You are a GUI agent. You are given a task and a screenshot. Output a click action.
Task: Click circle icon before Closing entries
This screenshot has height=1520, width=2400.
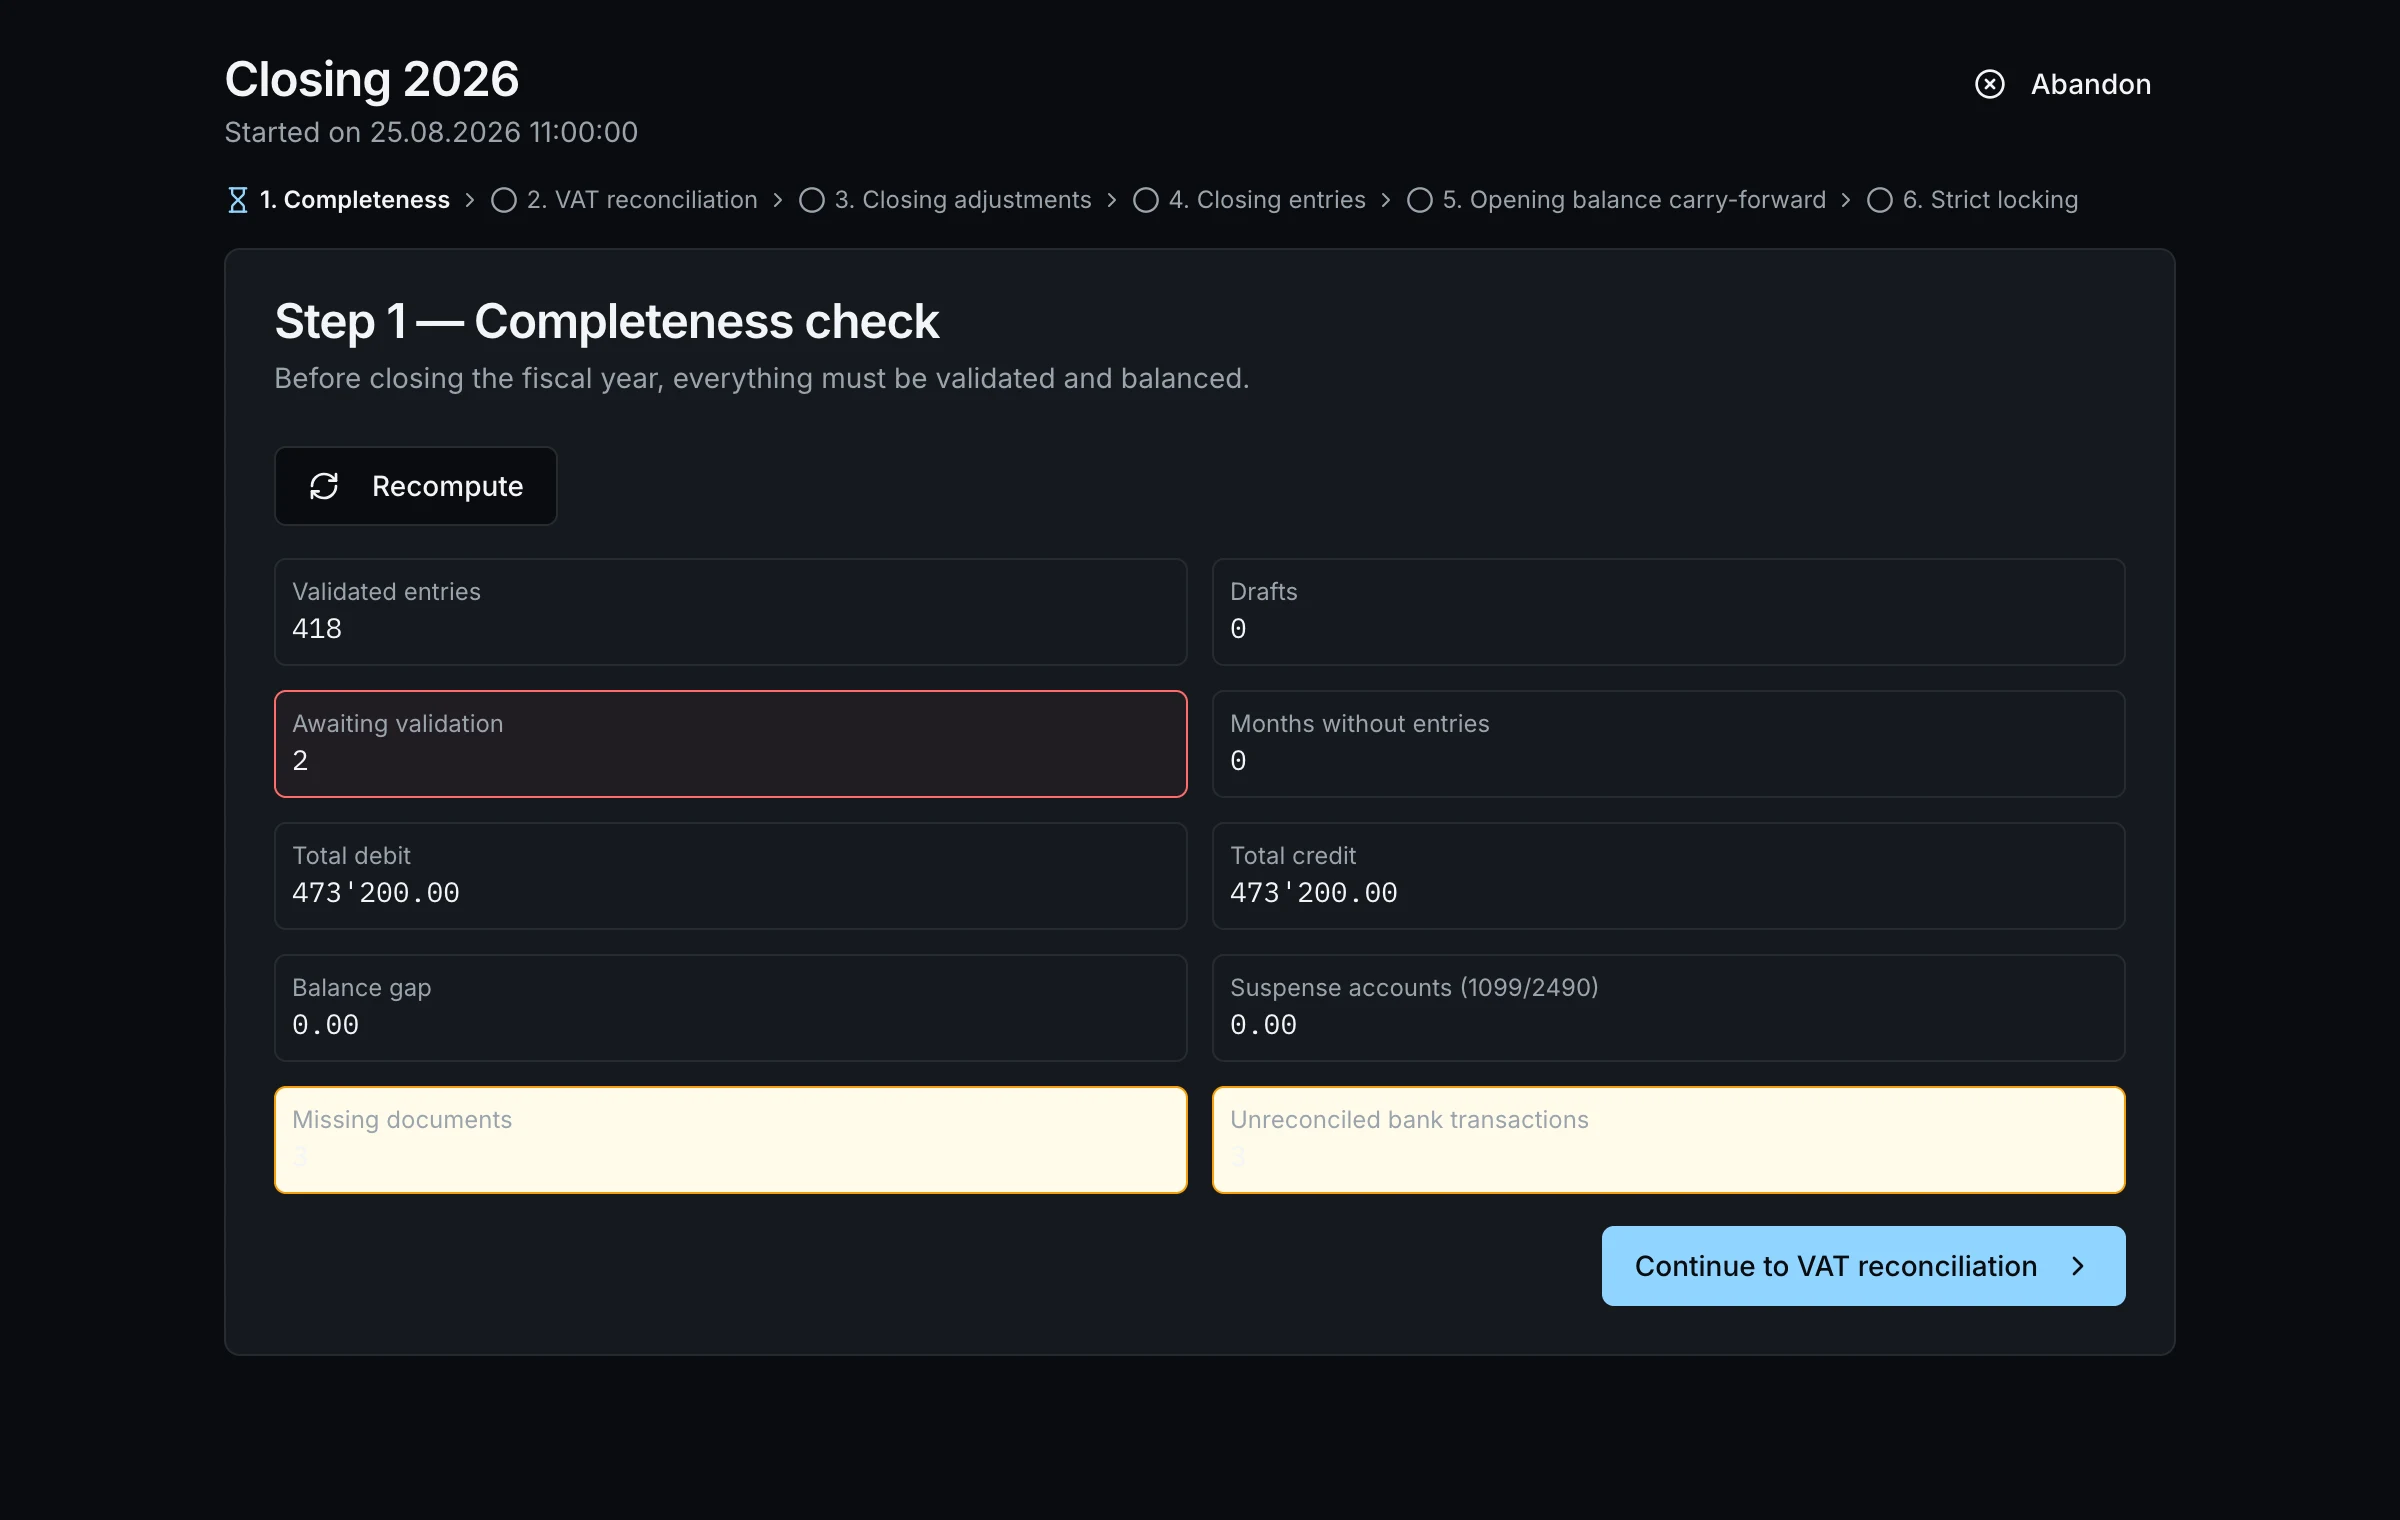[1146, 200]
